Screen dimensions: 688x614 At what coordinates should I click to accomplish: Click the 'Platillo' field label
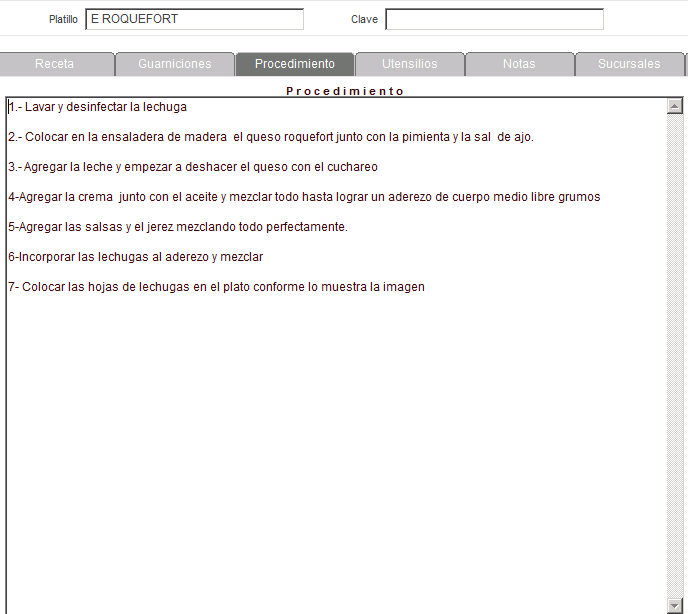click(x=63, y=20)
